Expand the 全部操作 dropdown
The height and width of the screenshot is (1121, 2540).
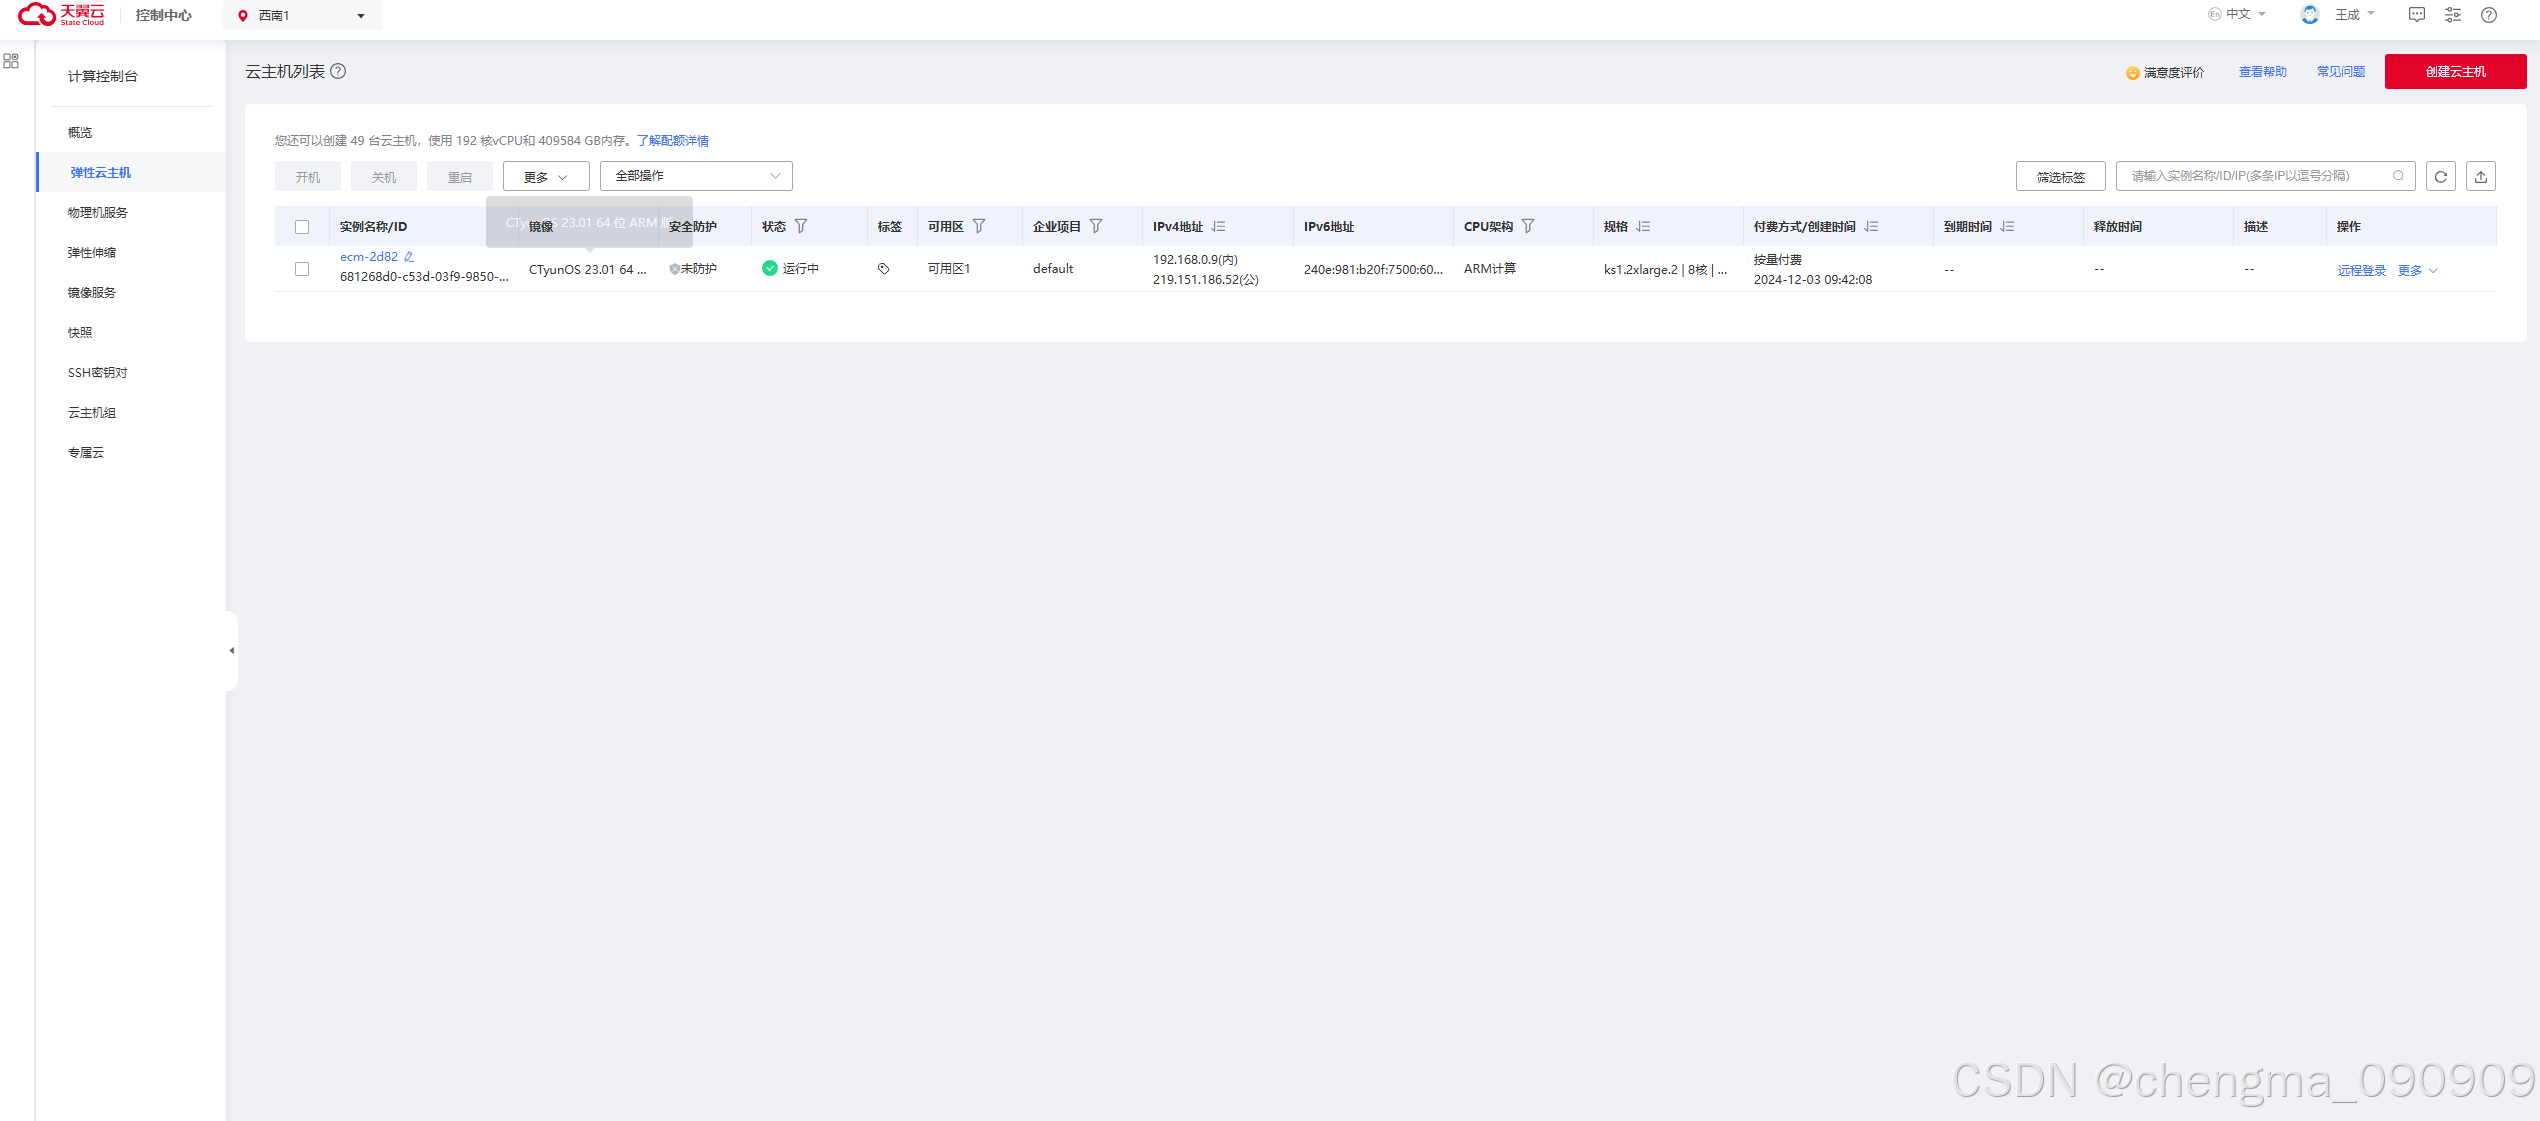(x=696, y=176)
